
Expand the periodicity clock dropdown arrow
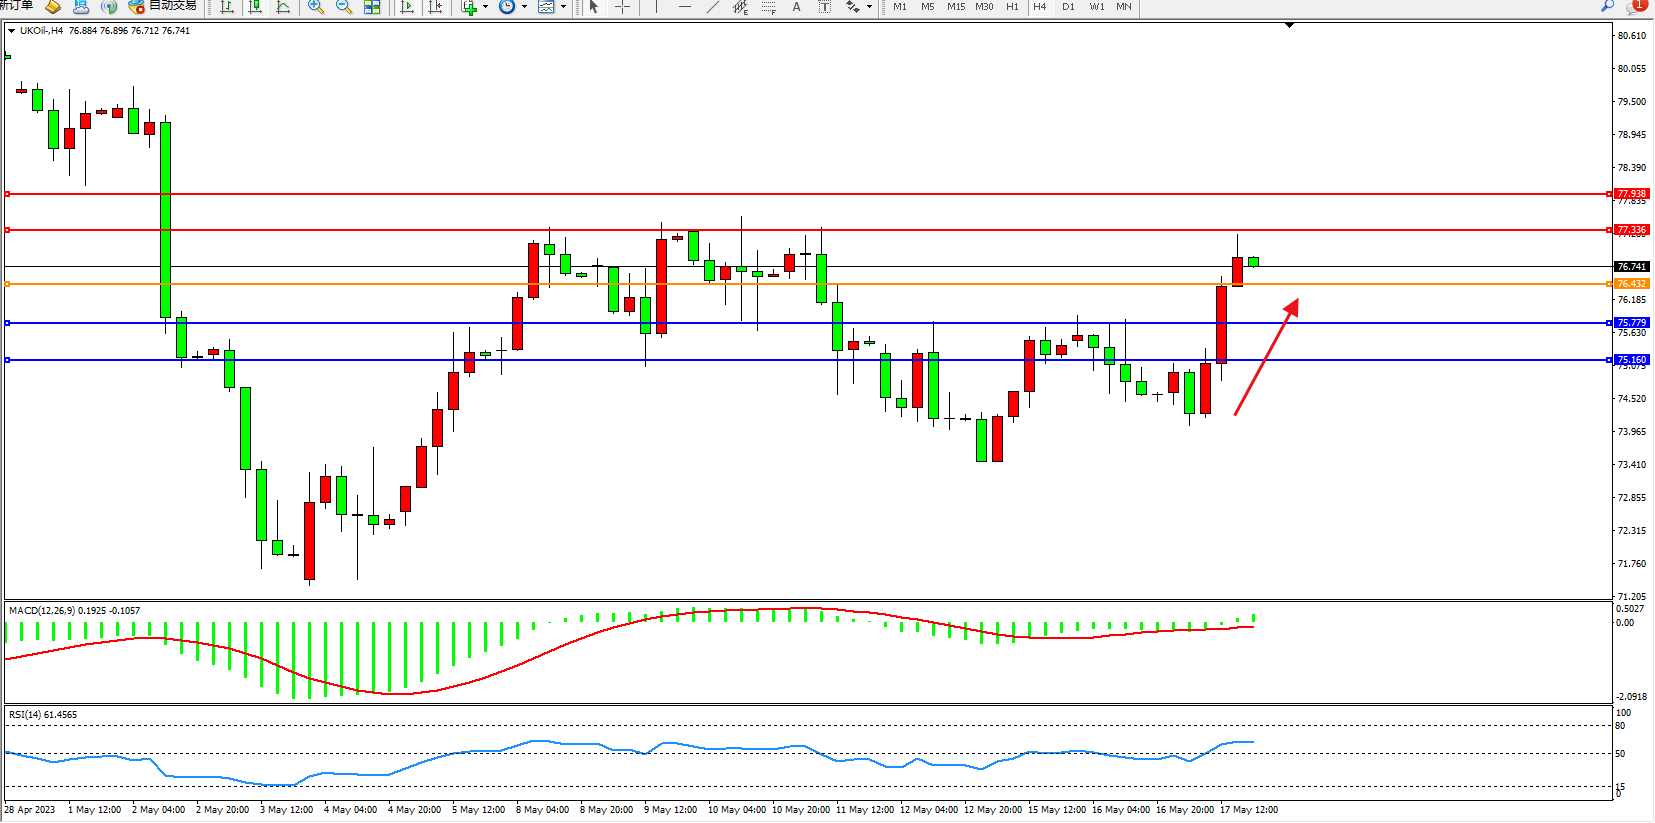[x=524, y=7]
